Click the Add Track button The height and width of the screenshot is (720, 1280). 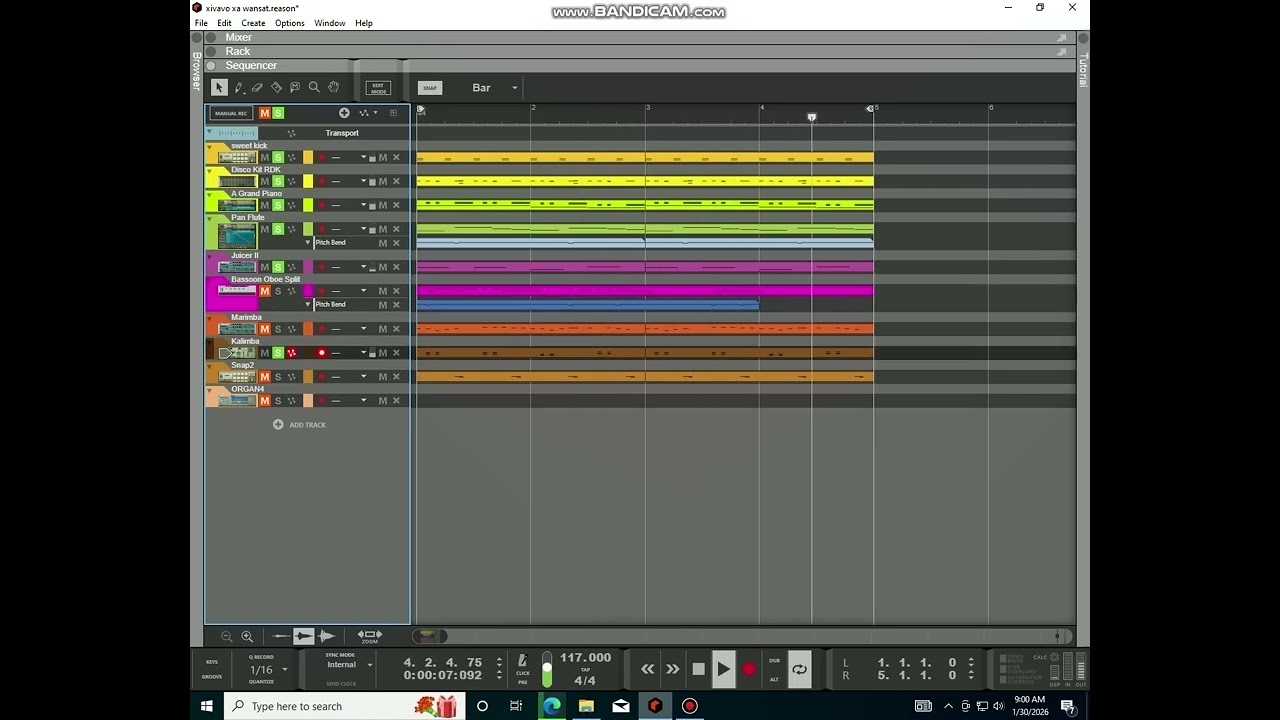point(299,425)
